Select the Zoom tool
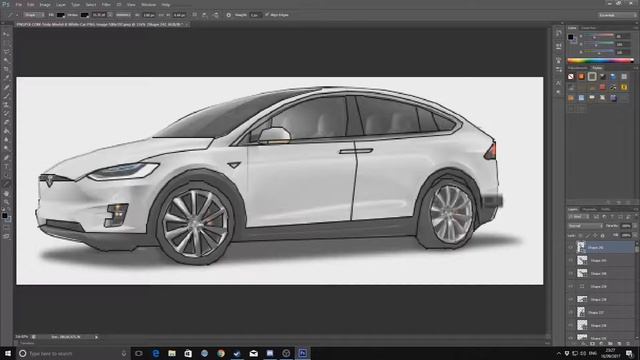 [x=6, y=202]
